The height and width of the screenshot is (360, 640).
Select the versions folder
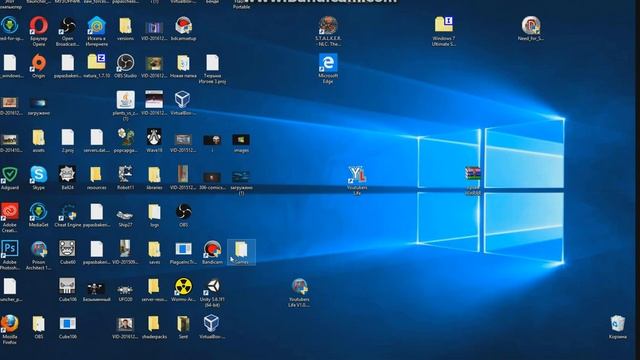click(x=125, y=26)
